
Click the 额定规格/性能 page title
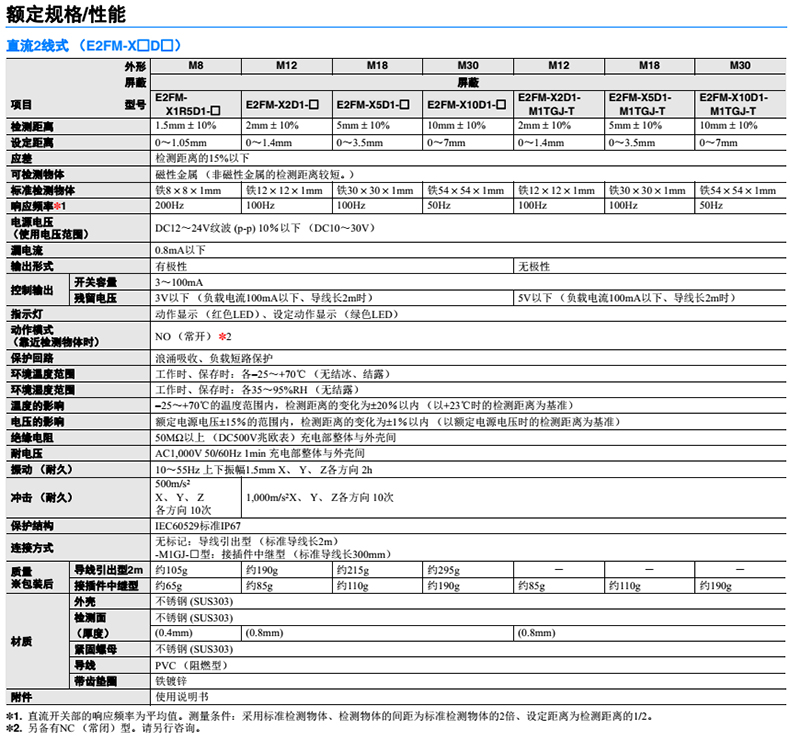click(68, 15)
